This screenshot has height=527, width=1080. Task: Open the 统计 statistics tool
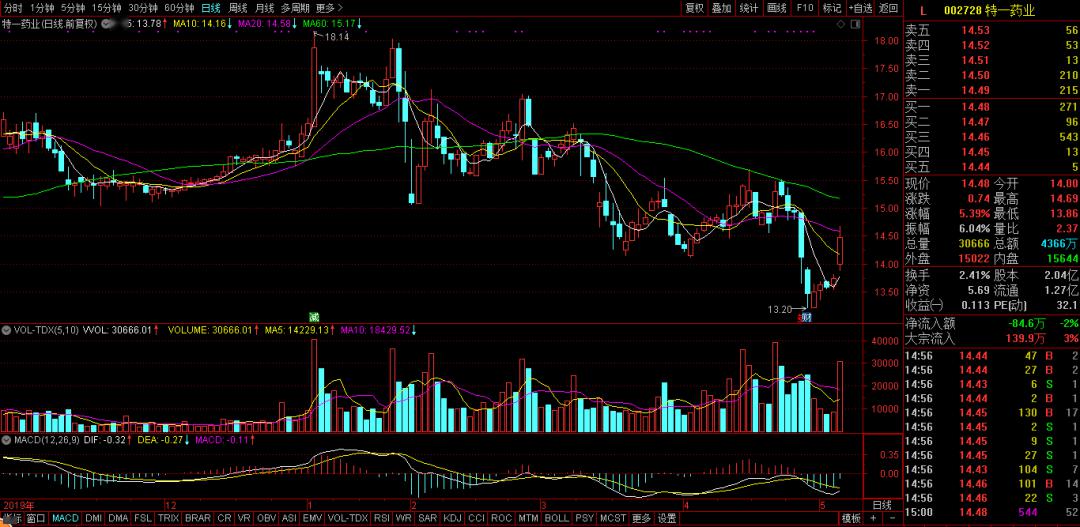click(x=749, y=8)
